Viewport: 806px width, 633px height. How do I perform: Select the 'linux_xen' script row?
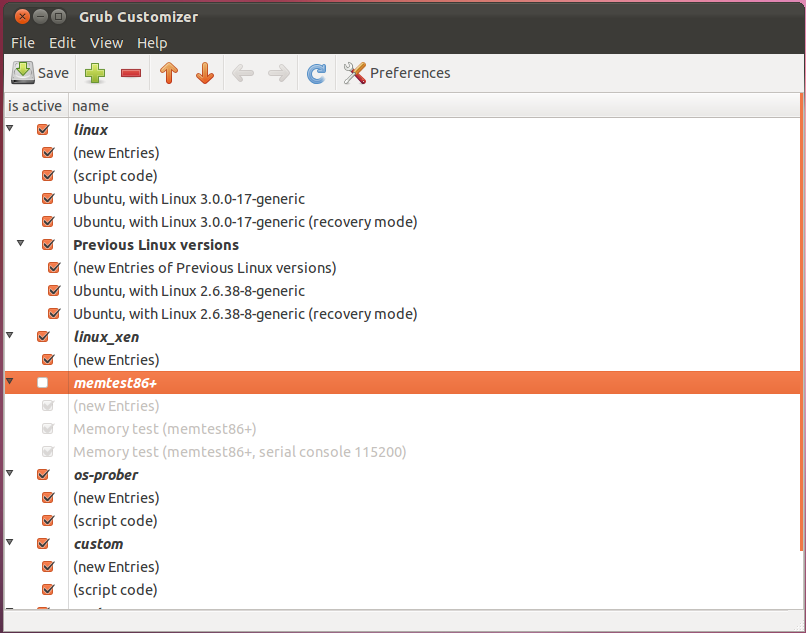(106, 337)
